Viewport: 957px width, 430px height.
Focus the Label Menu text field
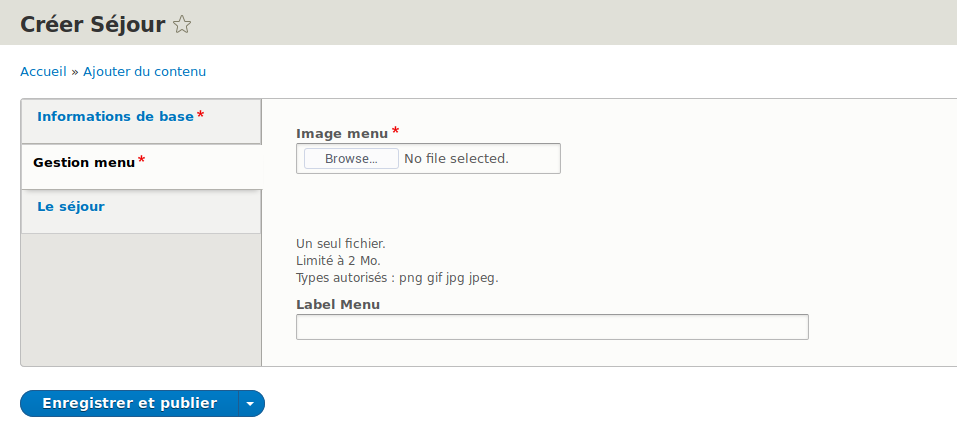552,327
